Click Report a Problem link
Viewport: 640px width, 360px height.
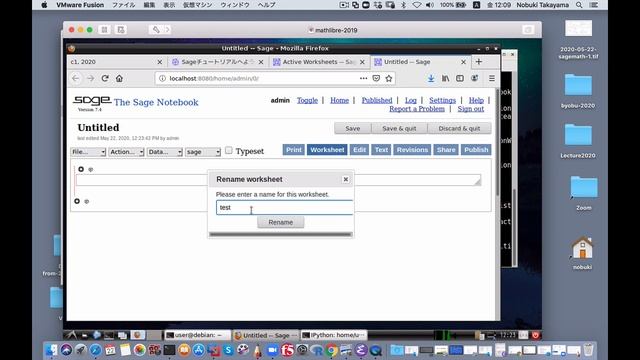pos(417,109)
